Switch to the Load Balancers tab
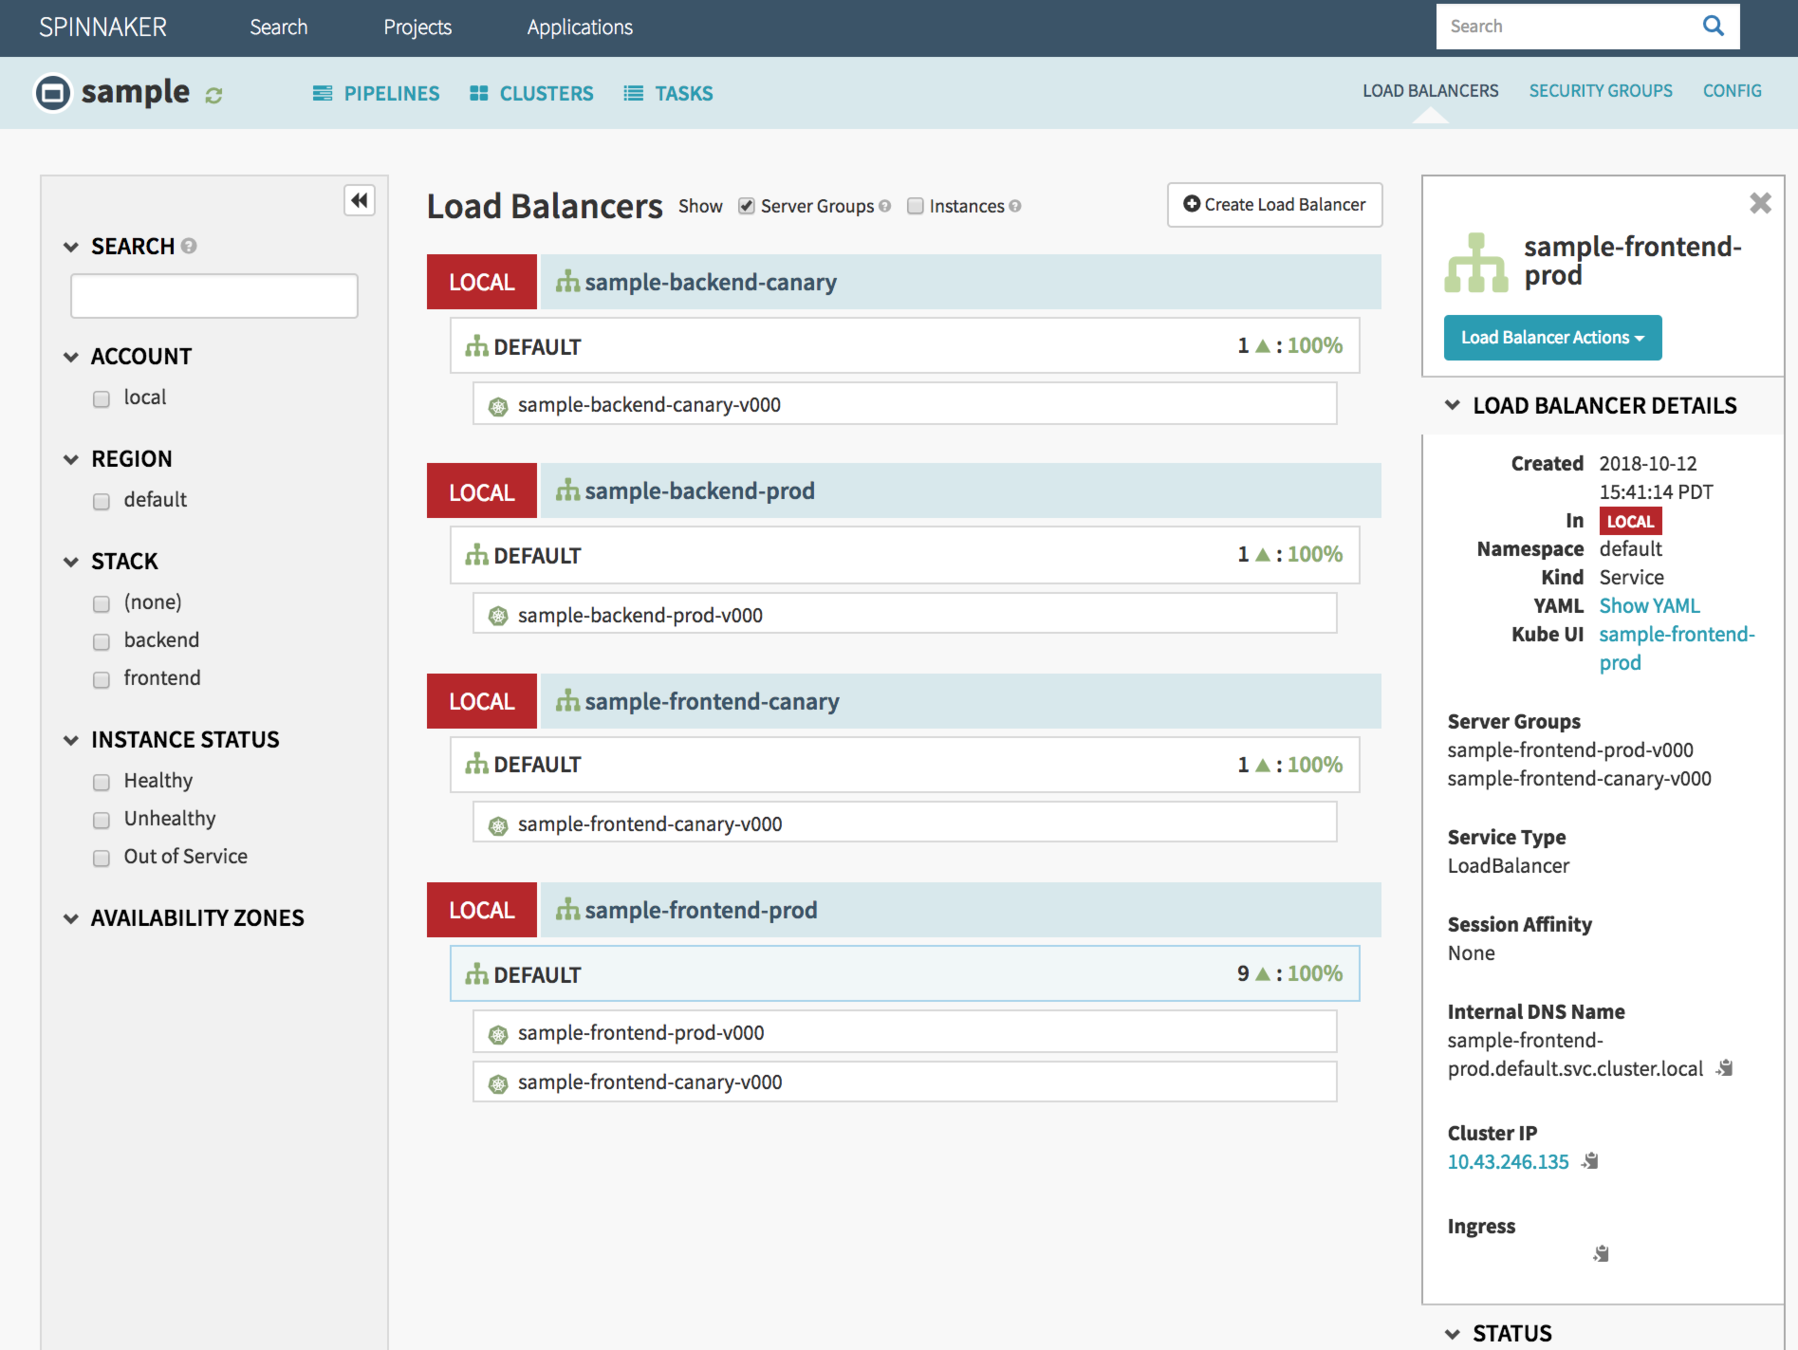Screen dimensions: 1798x1350 [x=1430, y=91]
